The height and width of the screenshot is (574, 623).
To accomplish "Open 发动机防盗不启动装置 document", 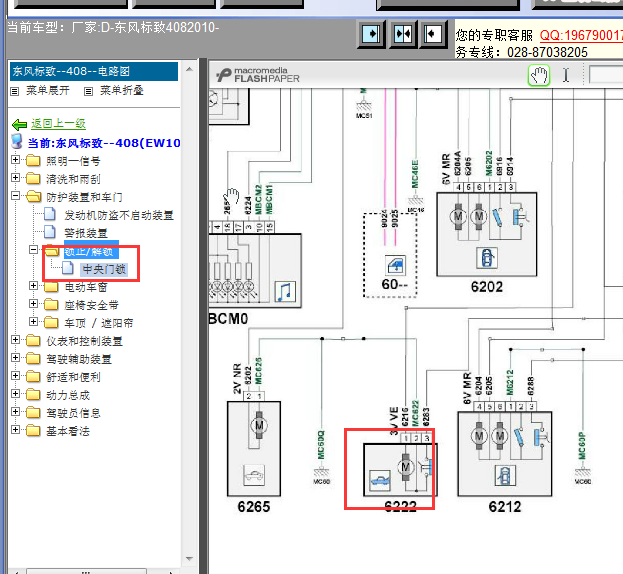I will point(119,215).
